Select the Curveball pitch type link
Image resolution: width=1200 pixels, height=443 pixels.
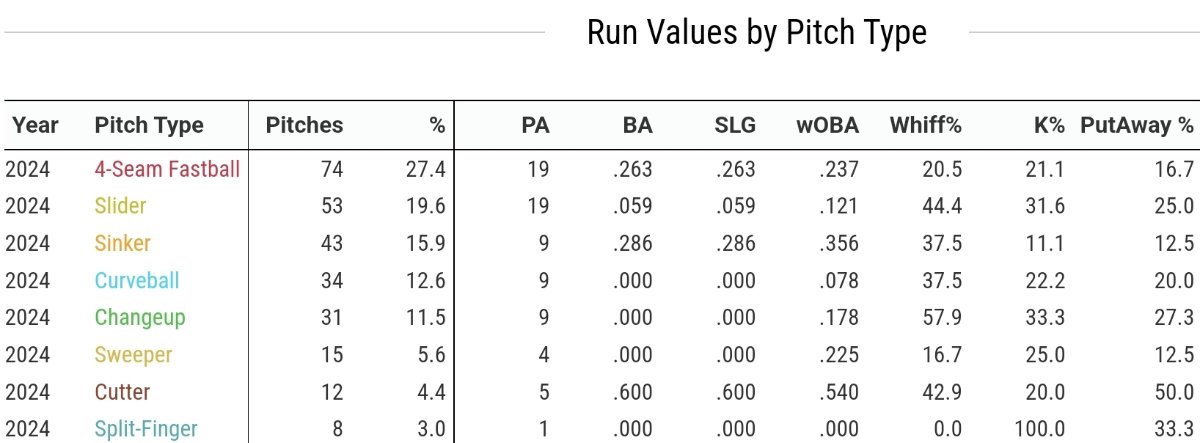click(137, 280)
